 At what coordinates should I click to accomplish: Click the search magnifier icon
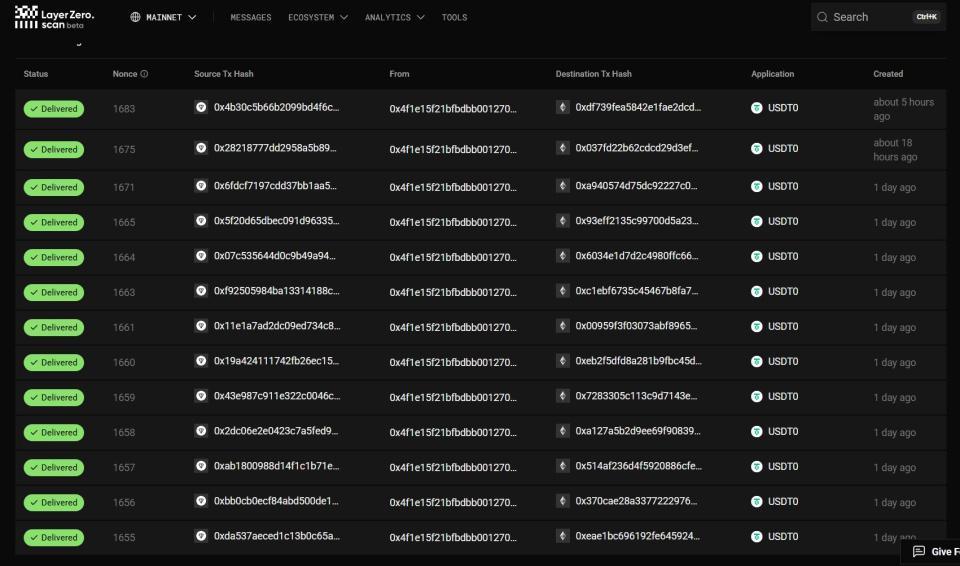coord(822,17)
